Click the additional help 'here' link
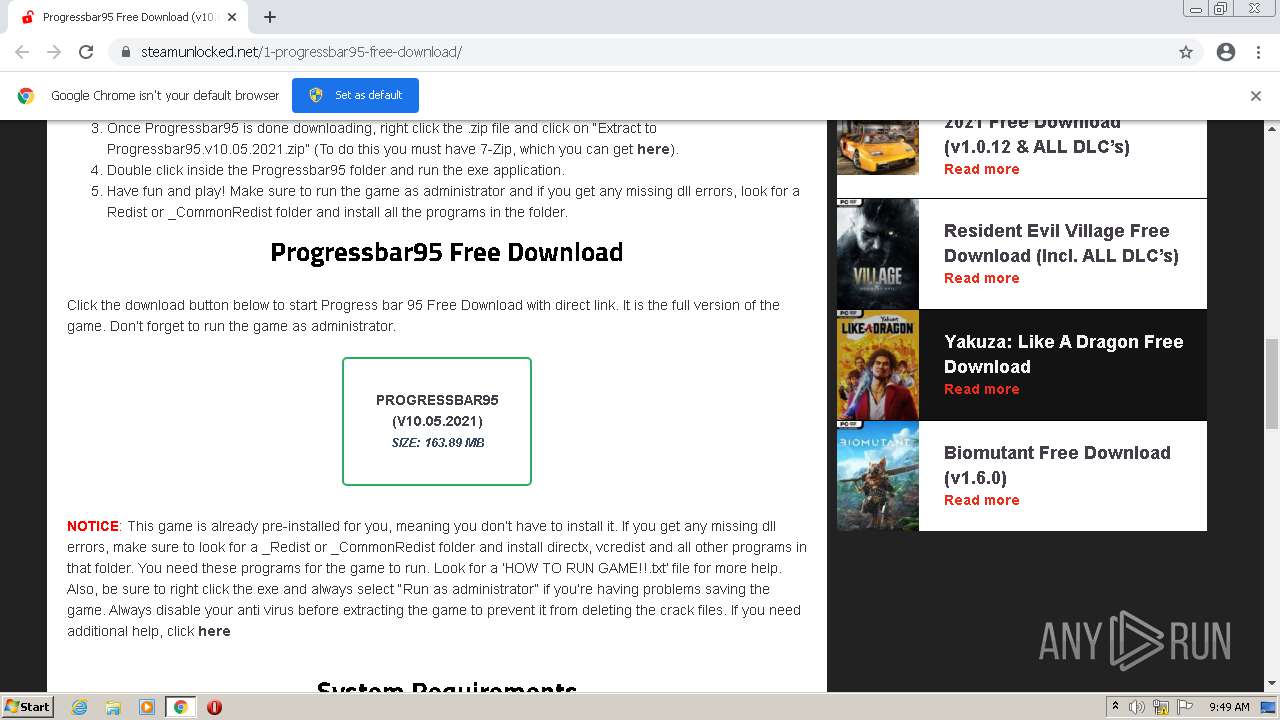This screenshot has height=720, width=1280. (x=214, y=631)
